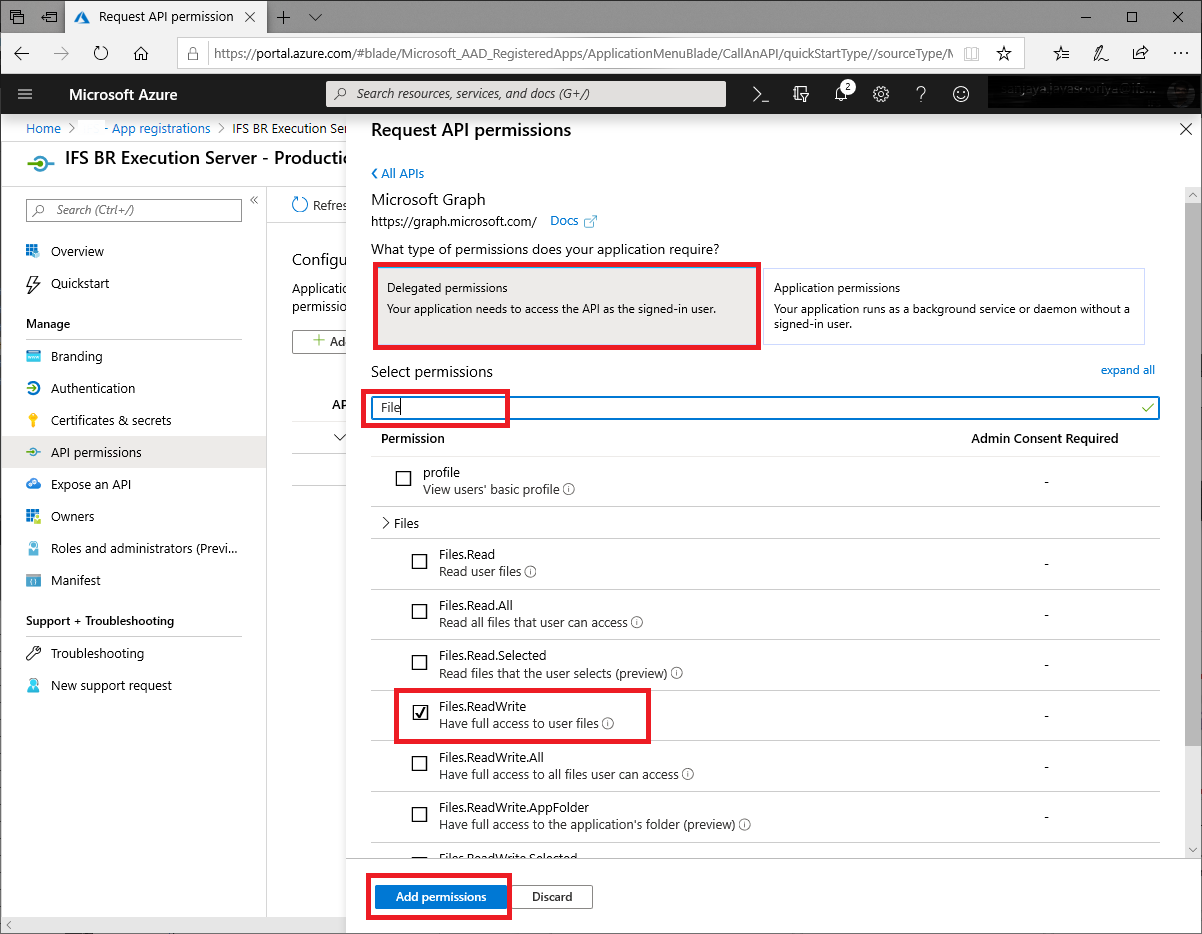Open directory and subscription filter icon
1202x934 pixels.
800,94
